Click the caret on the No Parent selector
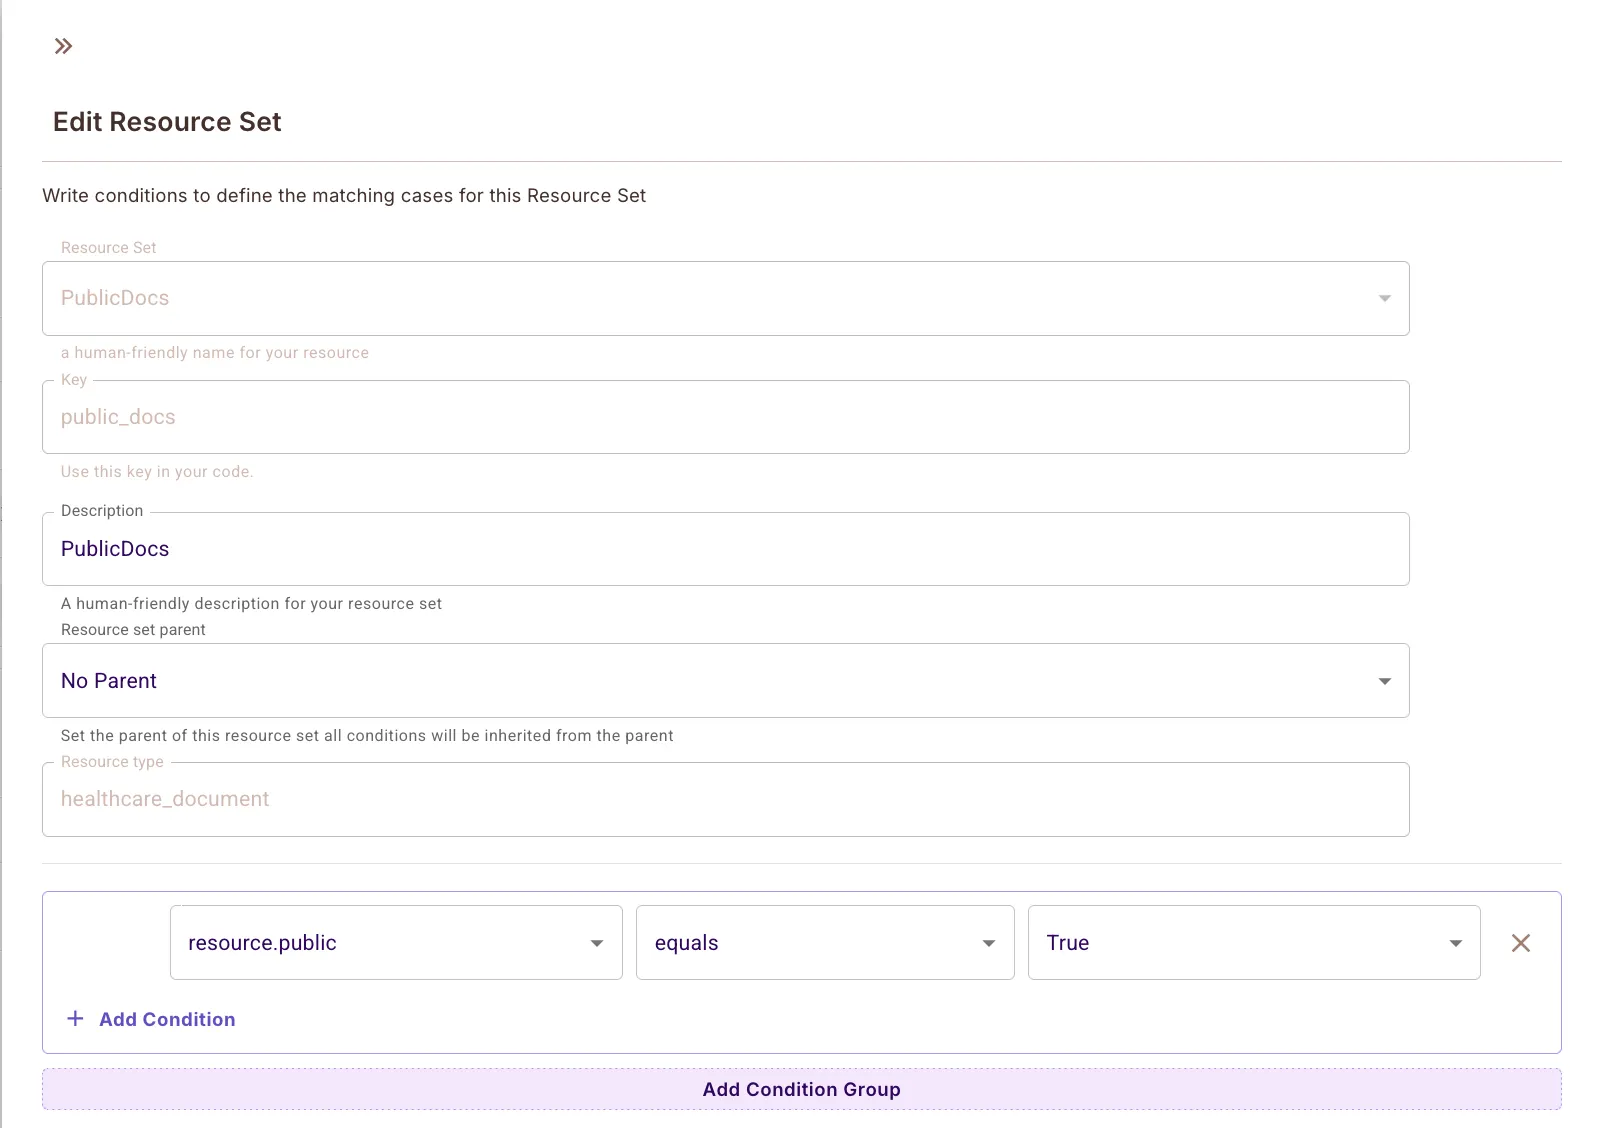1602x1128 pixels. pos(1385,680)
